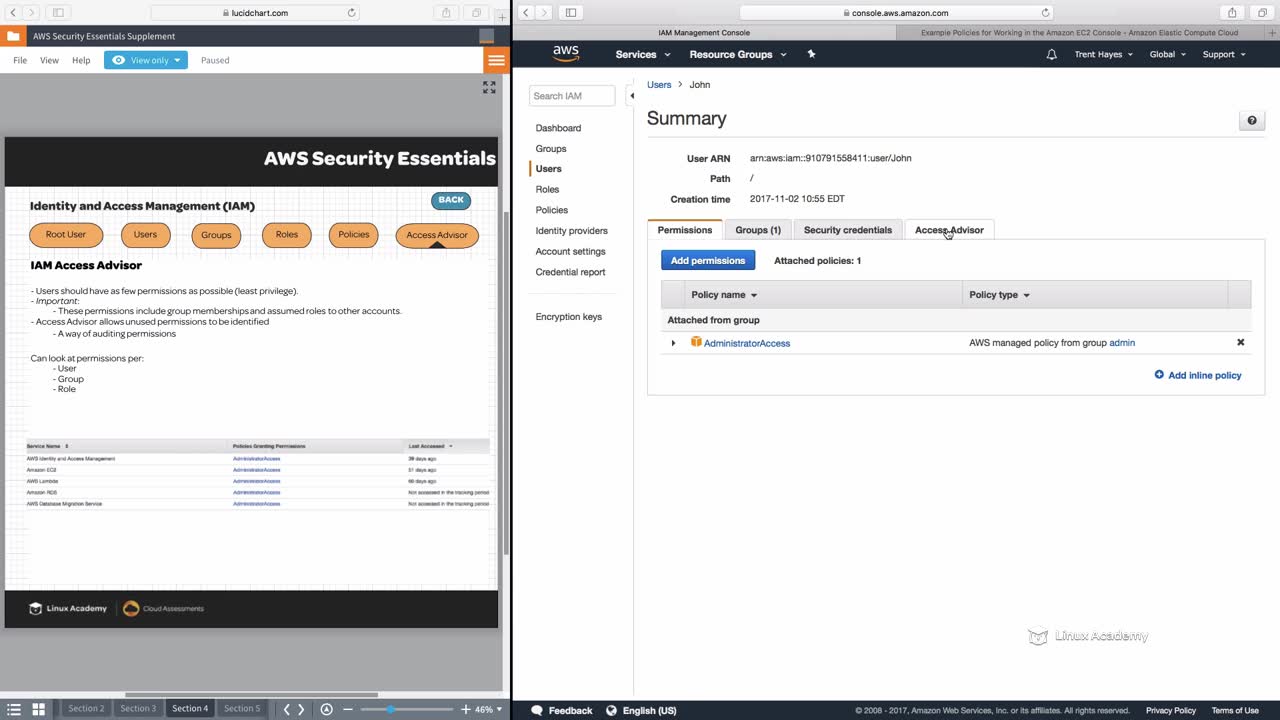Open the AWS notifications bell
Image resolution: width=1280 pixels, height=720 pixels.
(1051, 54)
